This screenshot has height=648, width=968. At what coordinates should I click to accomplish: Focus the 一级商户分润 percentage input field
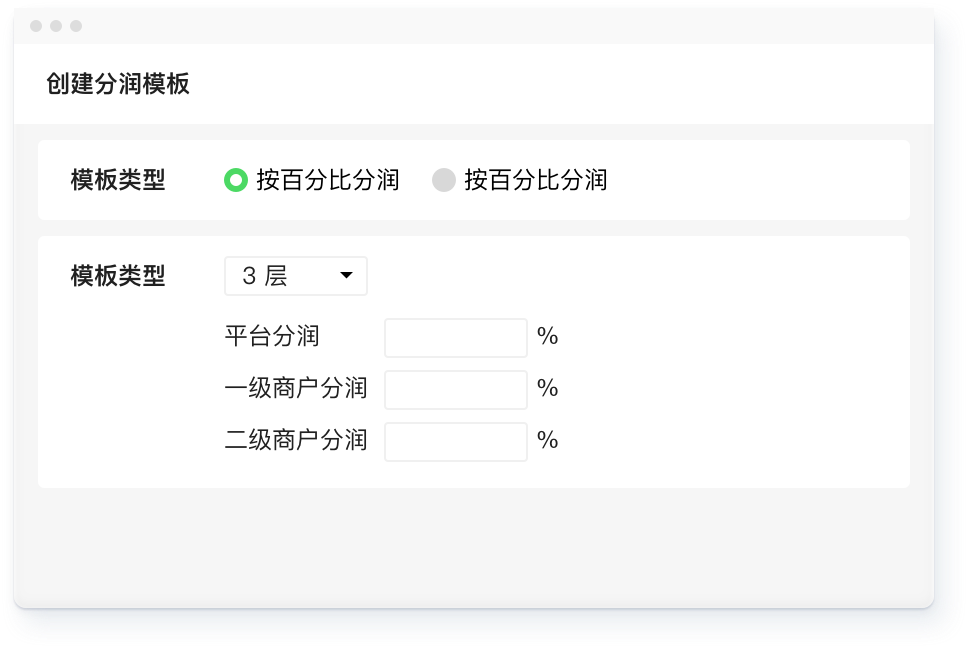[x=455, y=389]
